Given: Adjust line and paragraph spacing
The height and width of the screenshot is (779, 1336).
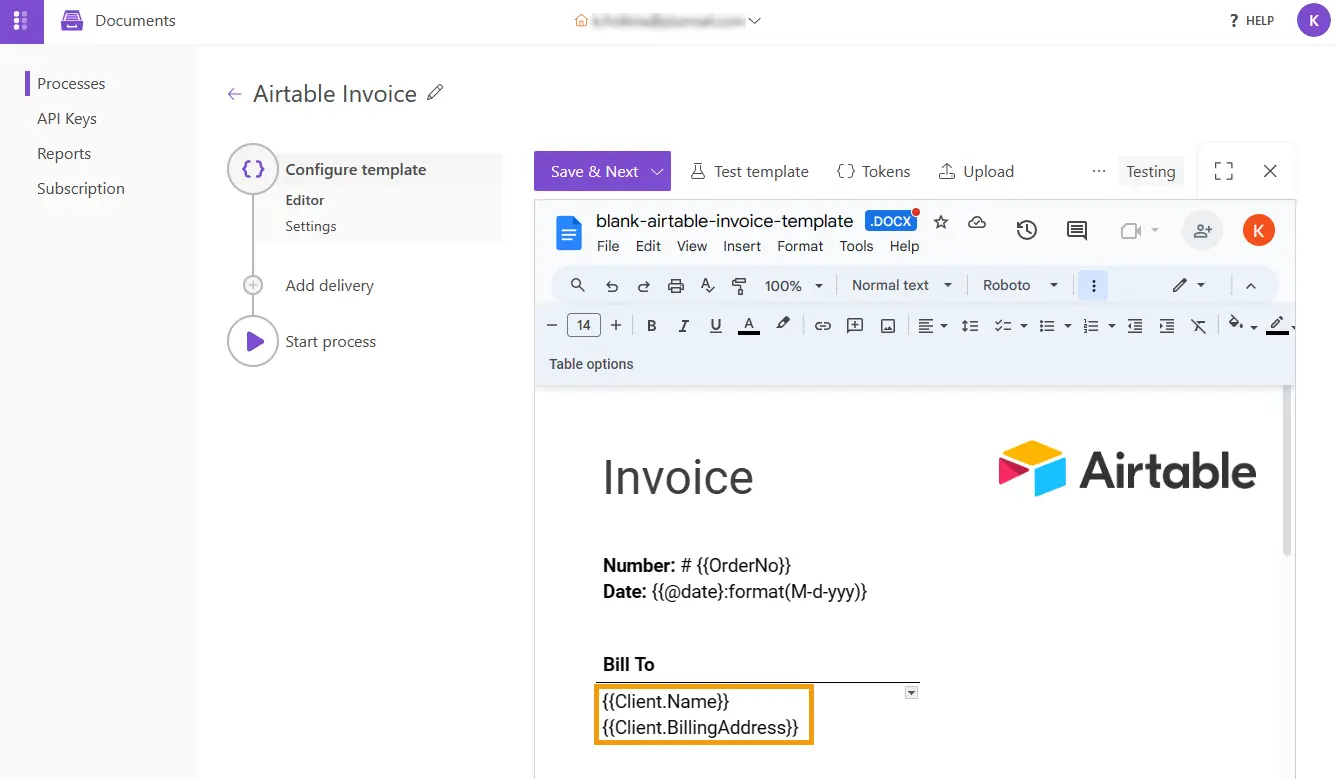Looking at the screenshot, I should (x=969, y=325).
